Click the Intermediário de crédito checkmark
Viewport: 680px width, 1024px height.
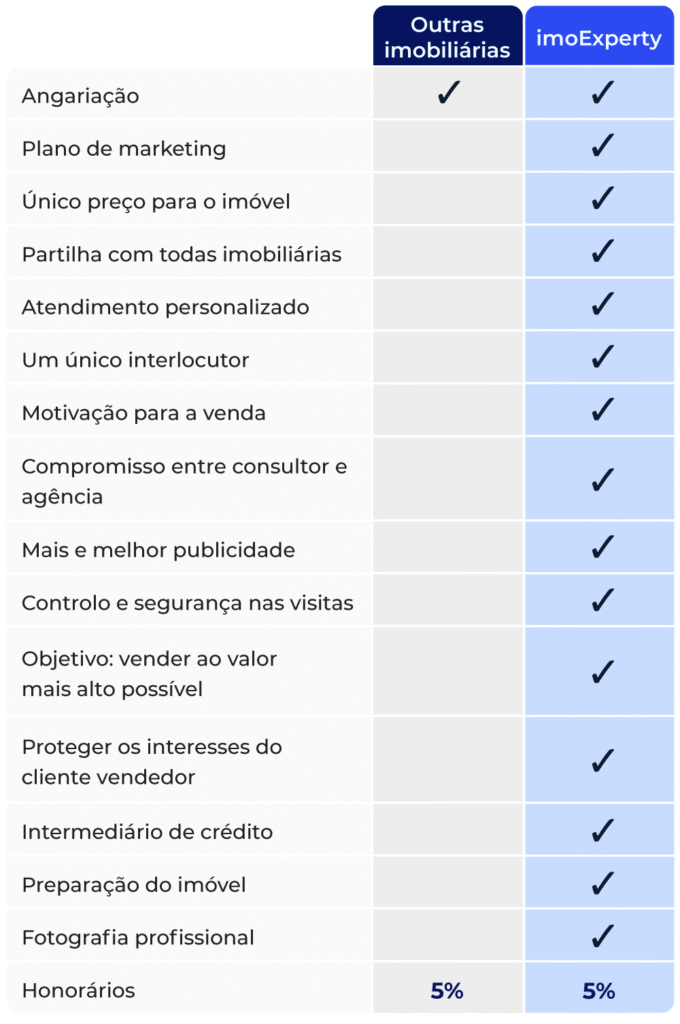601,830
